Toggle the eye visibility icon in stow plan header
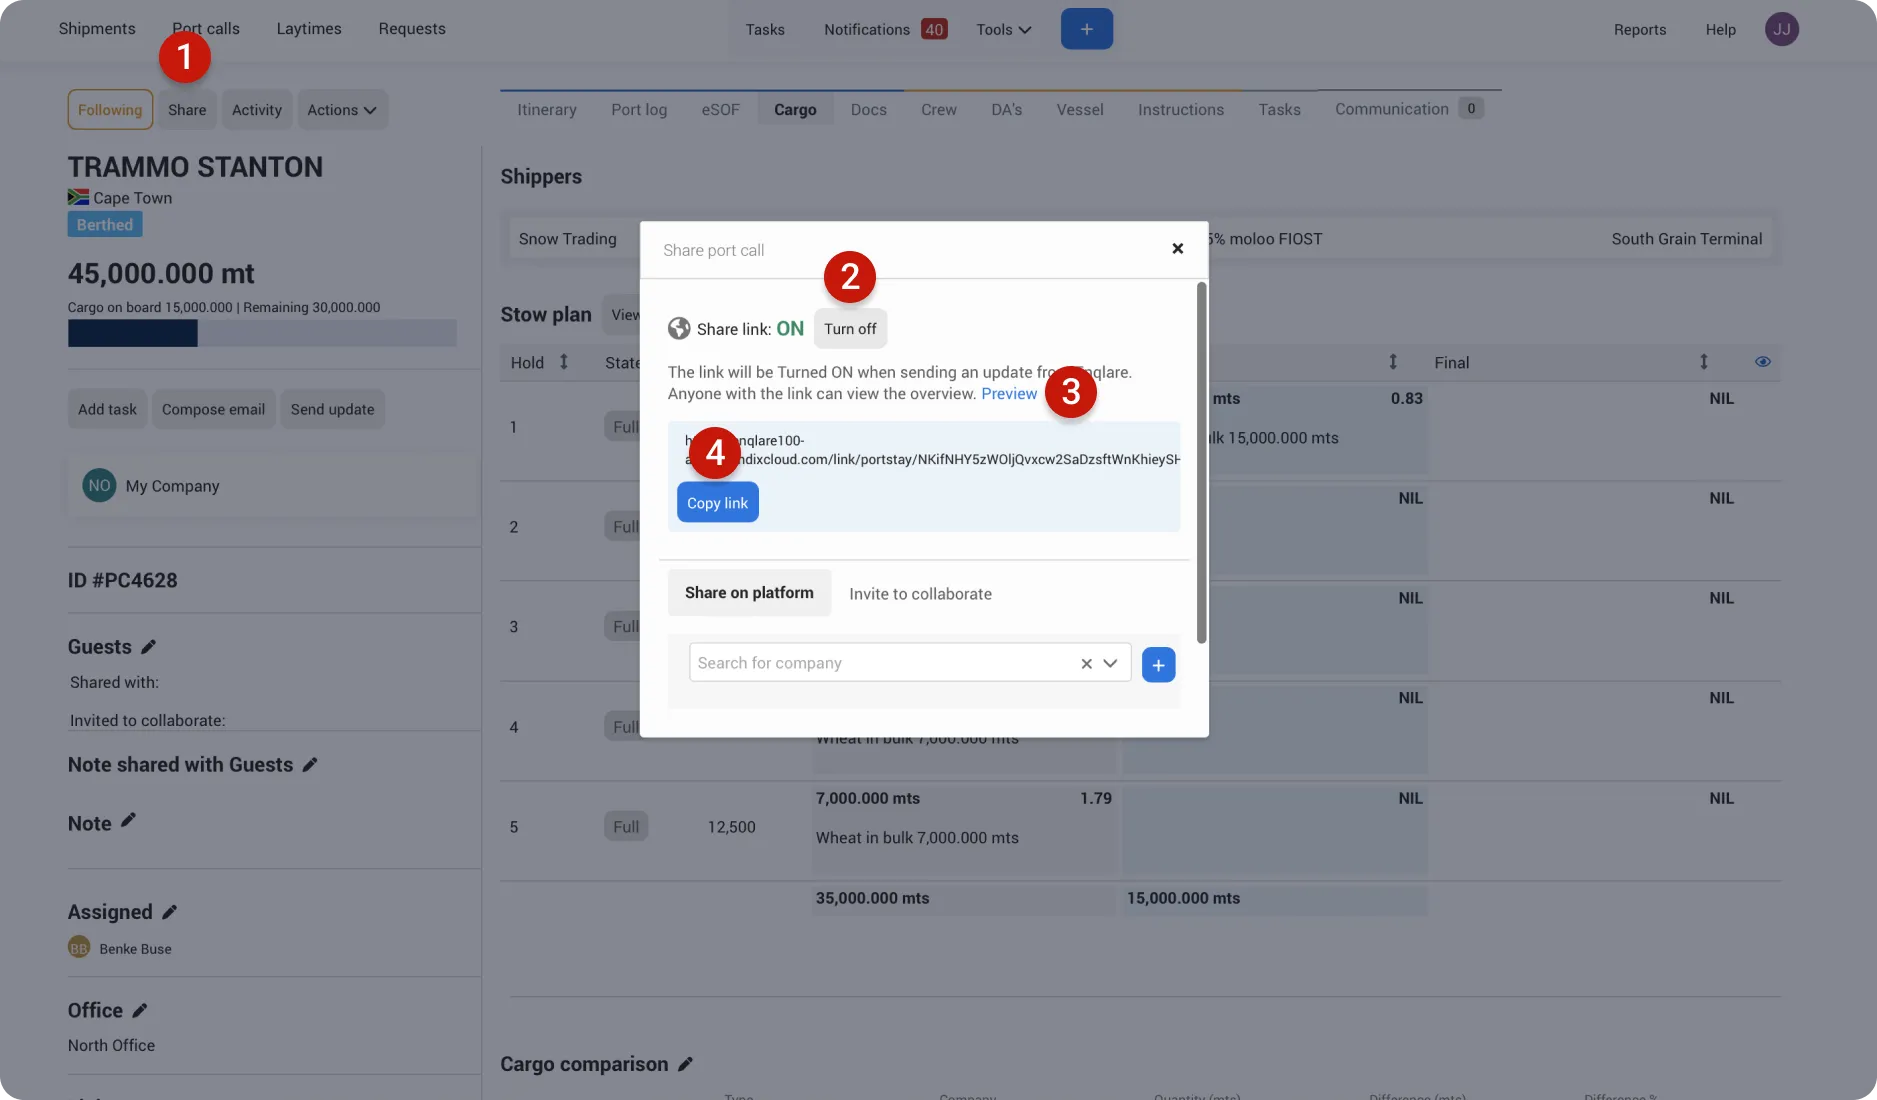The width and height of the screenshot is (1877, 1100). 1762,362
